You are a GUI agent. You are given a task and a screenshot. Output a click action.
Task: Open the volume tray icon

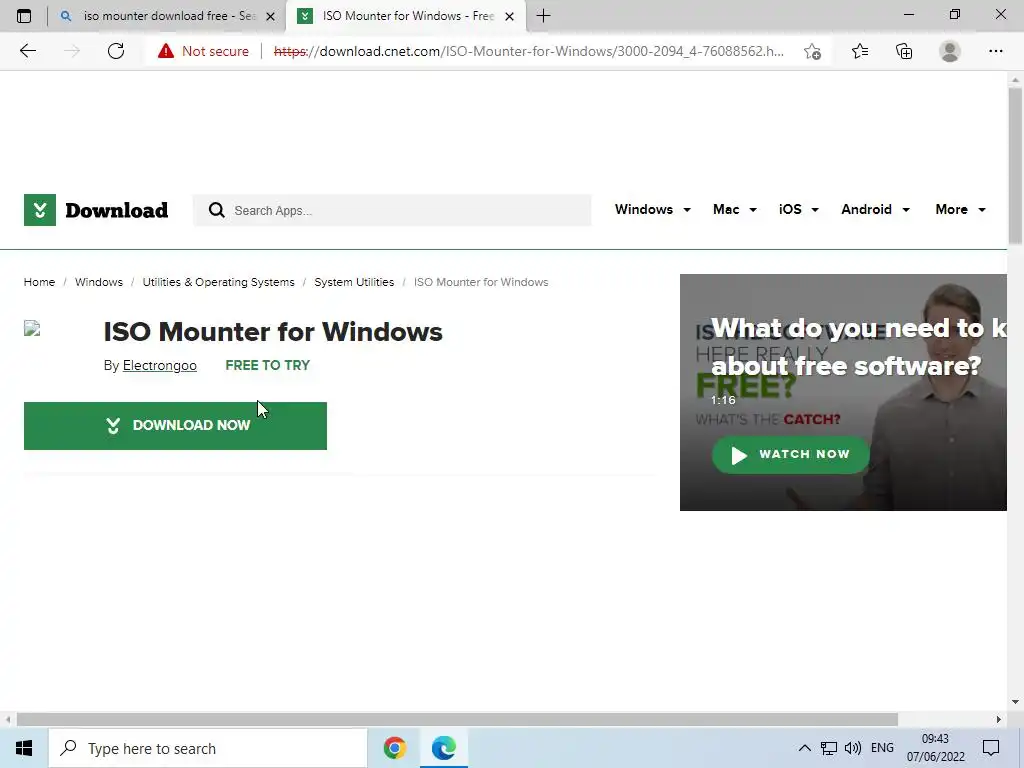point(852,748)
